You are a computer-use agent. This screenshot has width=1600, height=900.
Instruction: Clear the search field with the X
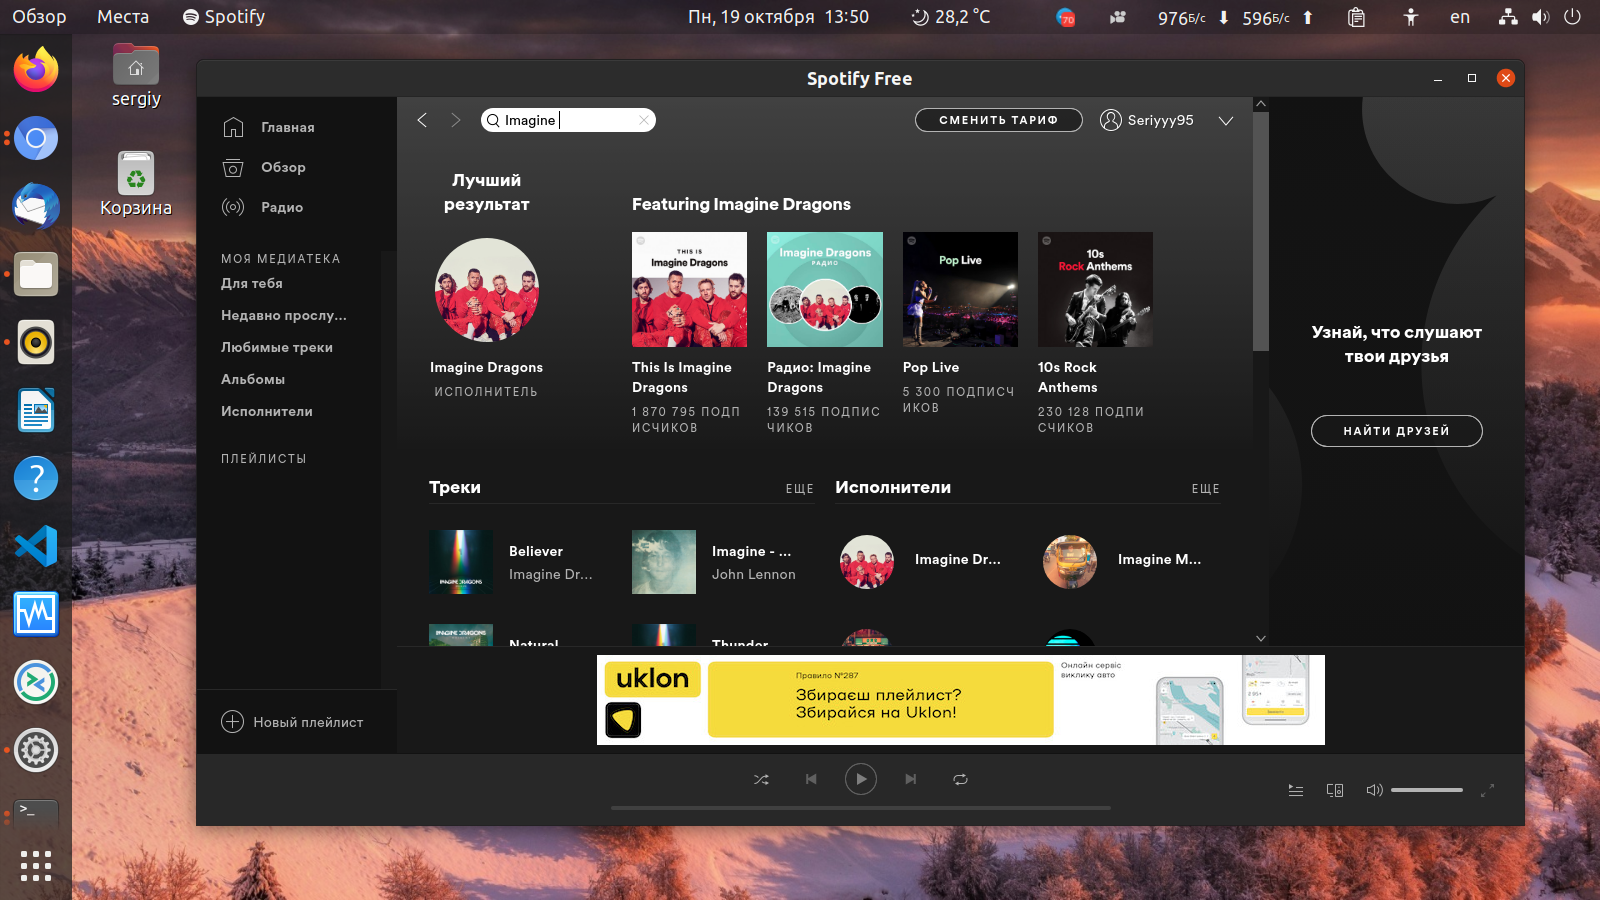click(x=644, y=120)
